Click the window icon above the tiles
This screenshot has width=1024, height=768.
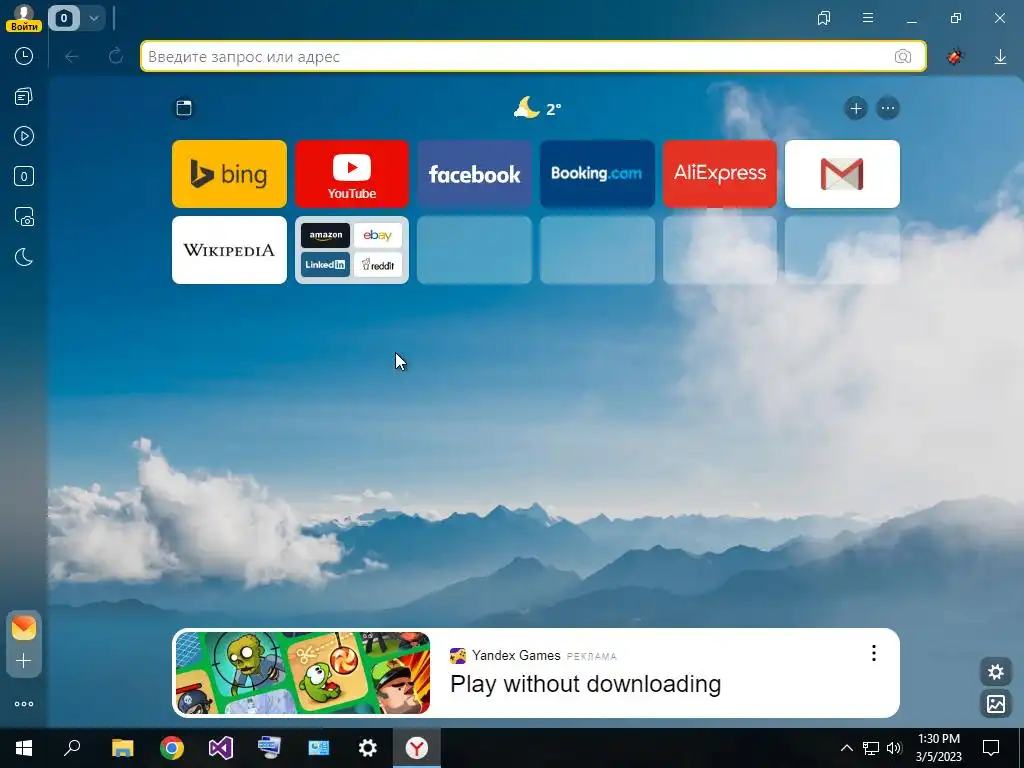(184, 108)
